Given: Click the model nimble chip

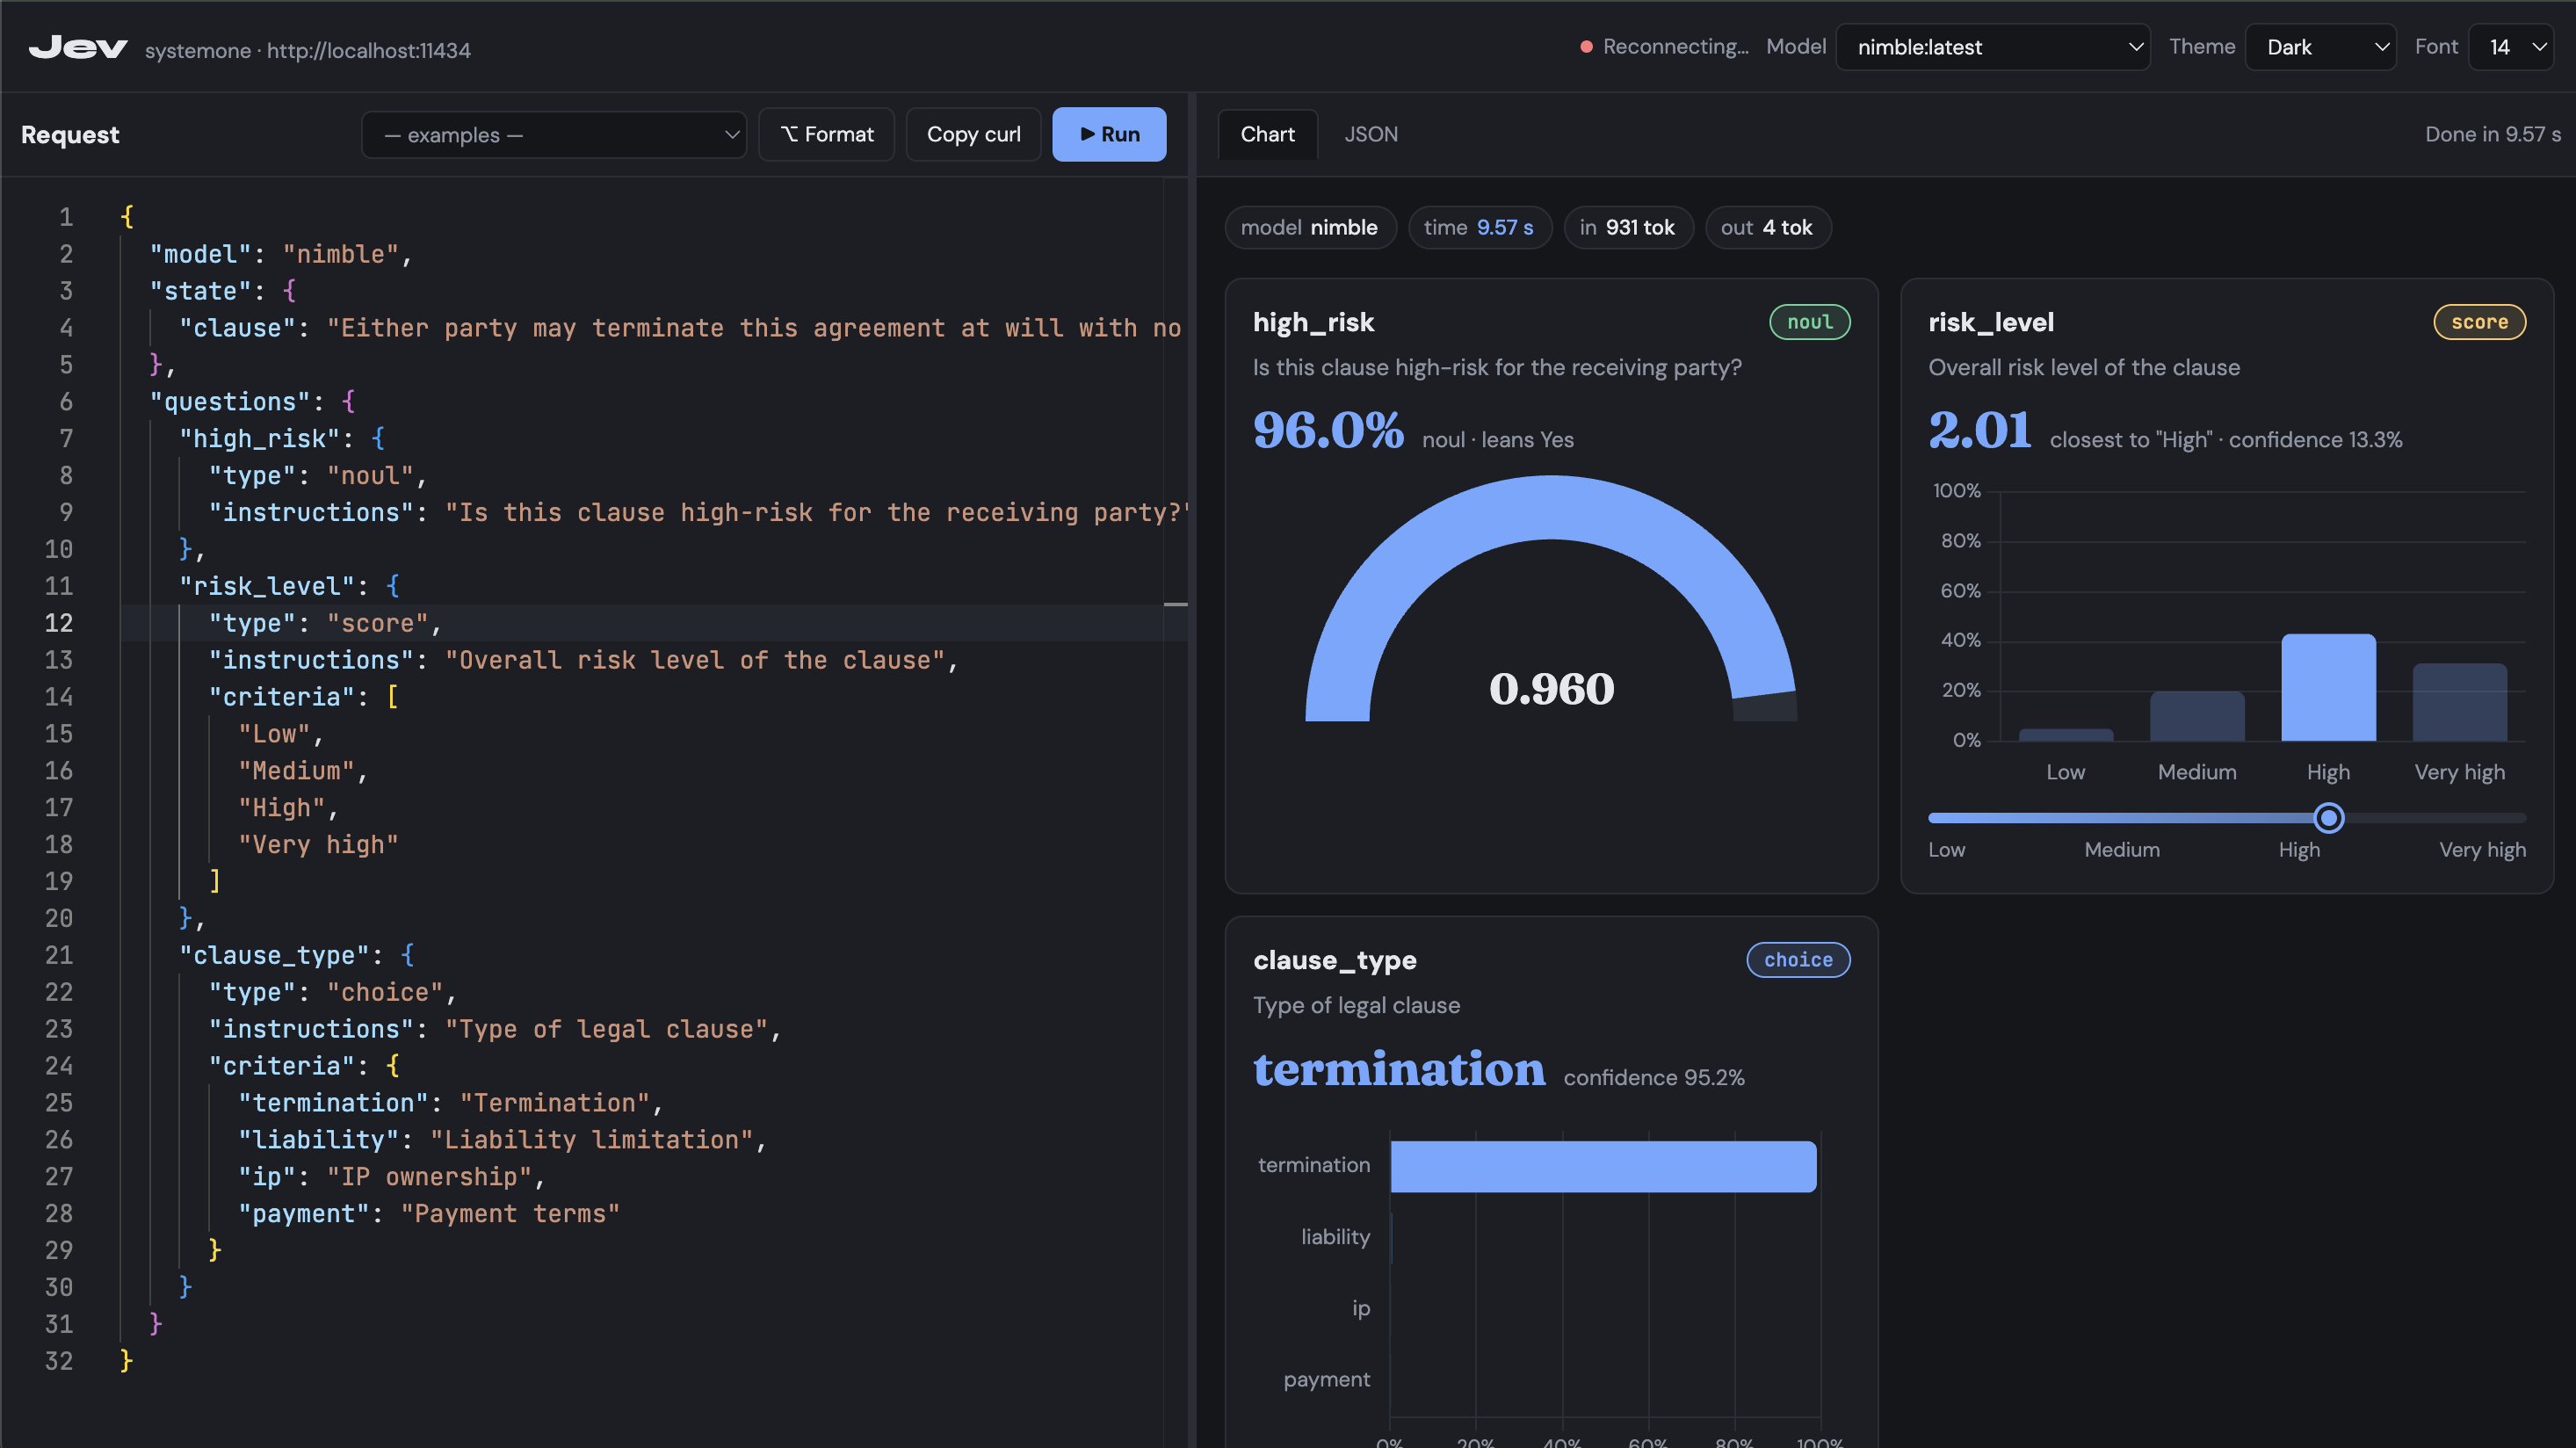Looking at the screenshot, I should pyautogui.click(x=1309, y=227).
